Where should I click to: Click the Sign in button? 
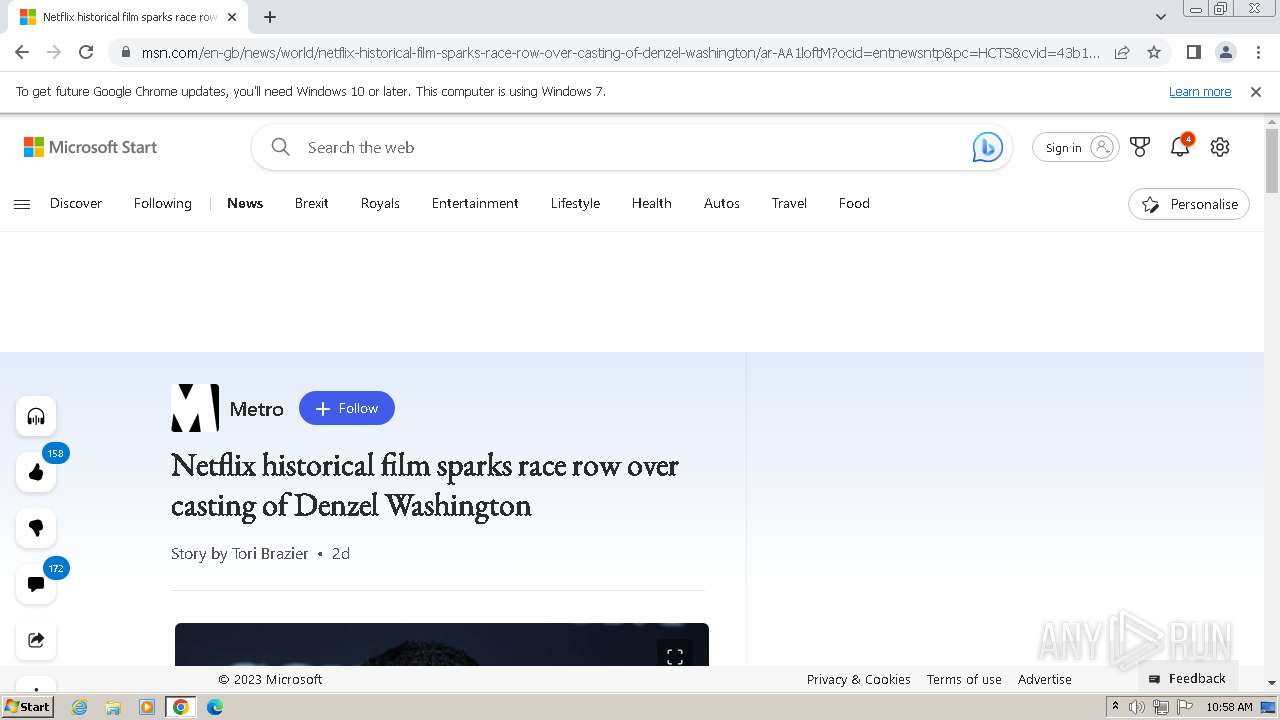pyautogui.click(x=1076, y=147)
